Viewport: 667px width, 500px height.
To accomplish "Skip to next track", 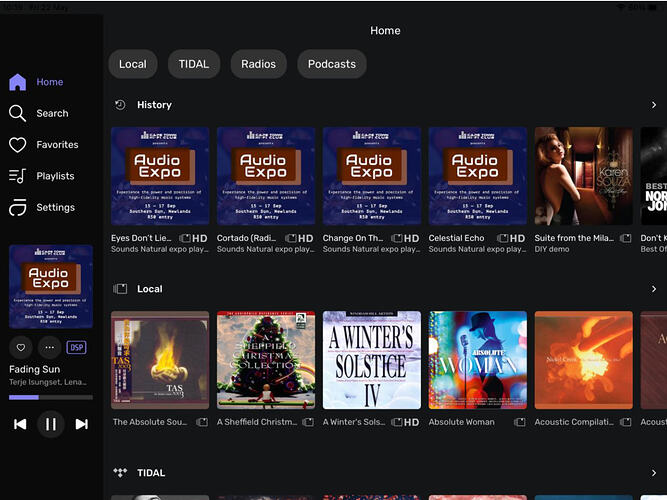I will (81, 424).
